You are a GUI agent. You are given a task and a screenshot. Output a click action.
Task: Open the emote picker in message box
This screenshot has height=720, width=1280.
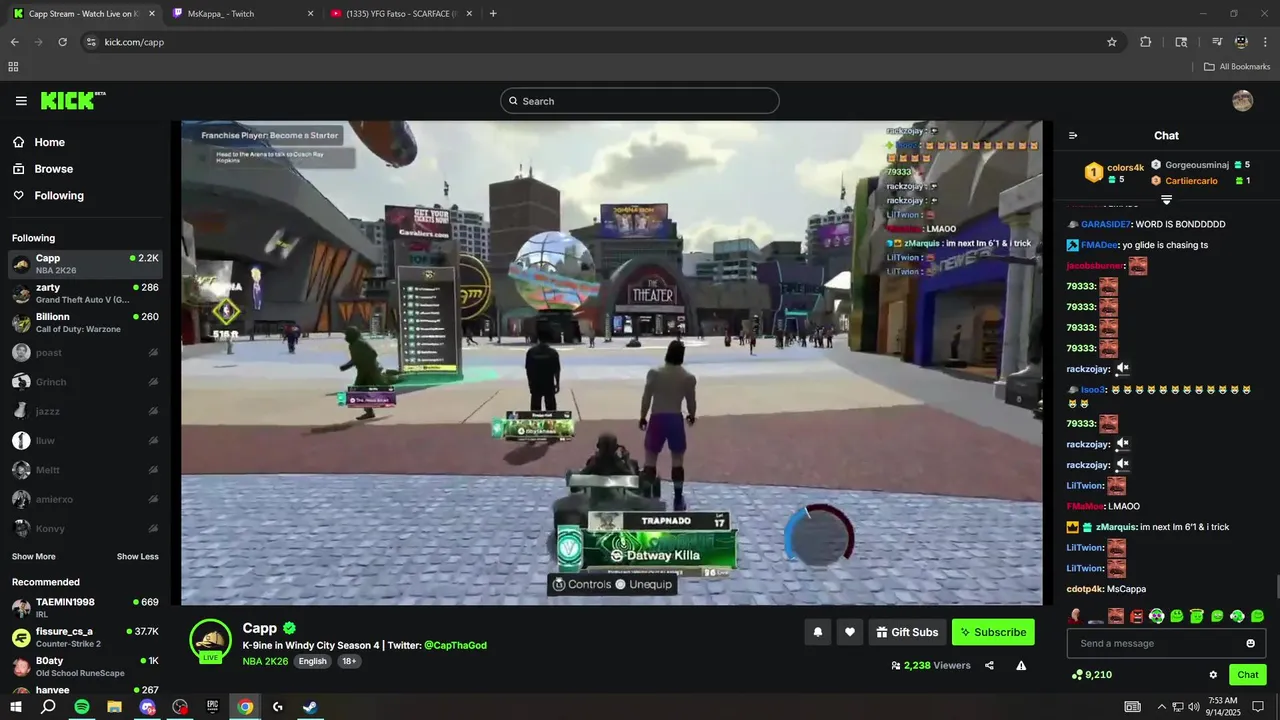[x=1250, y=643]
